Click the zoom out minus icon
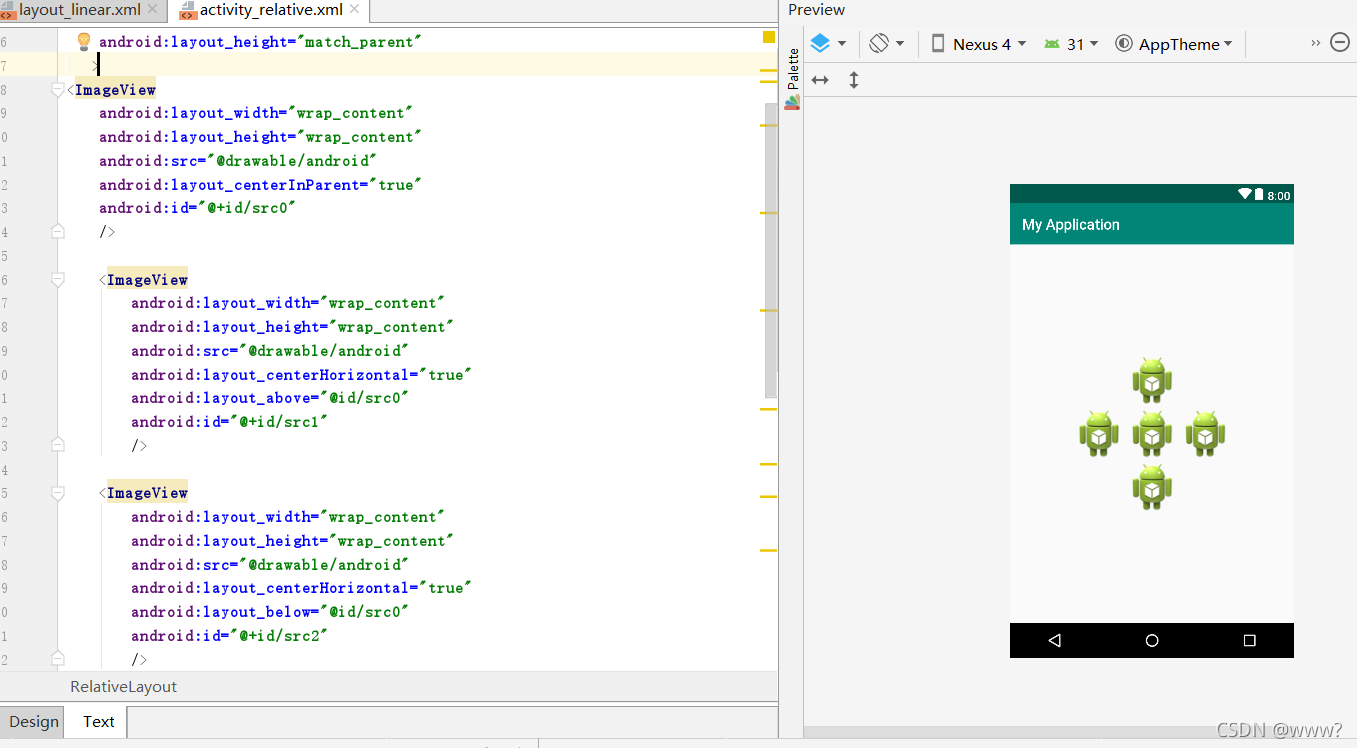The width and height of the screenshot is (1357, 748). (1341, 43)
